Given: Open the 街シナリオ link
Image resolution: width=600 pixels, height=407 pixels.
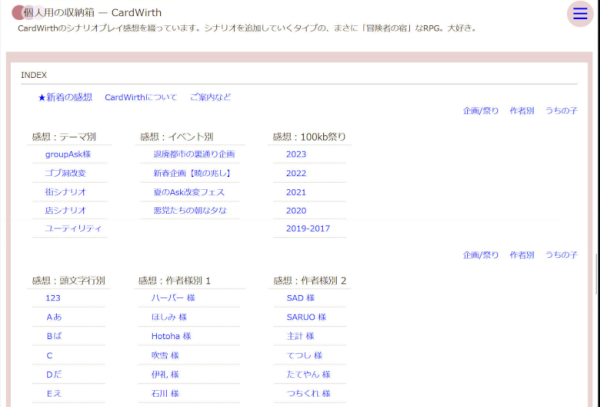Looking at the screenshot, I should tap(65, 192).
